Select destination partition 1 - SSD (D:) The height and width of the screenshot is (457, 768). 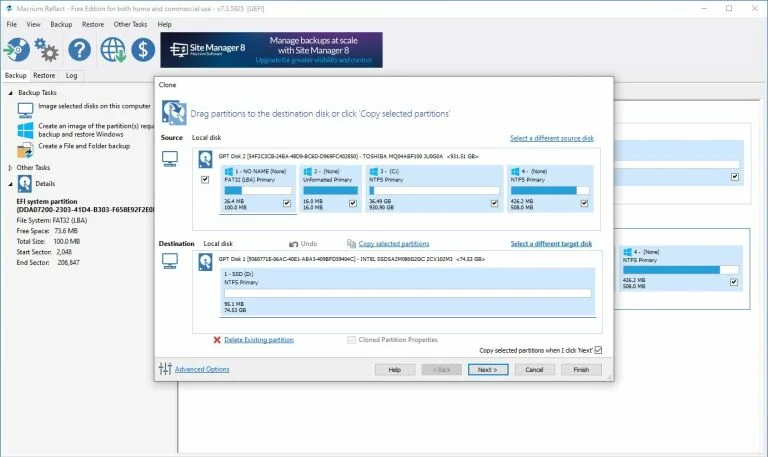tap(407, 291)
